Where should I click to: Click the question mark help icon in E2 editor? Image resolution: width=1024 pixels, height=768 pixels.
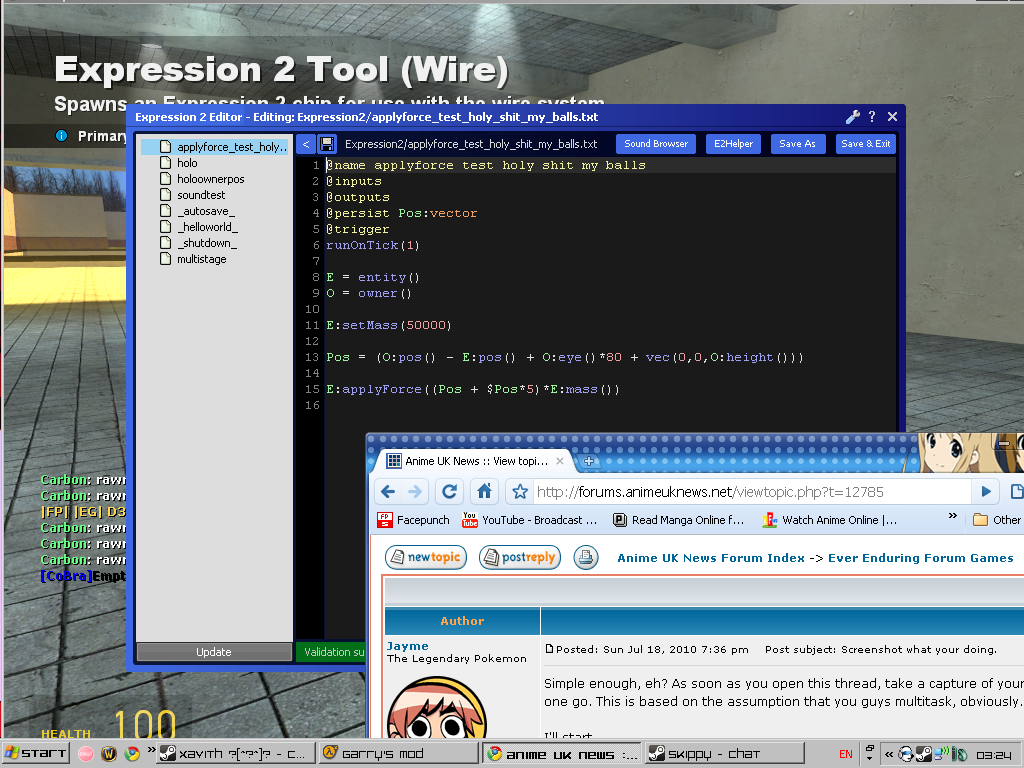click(x=872, y=117)
